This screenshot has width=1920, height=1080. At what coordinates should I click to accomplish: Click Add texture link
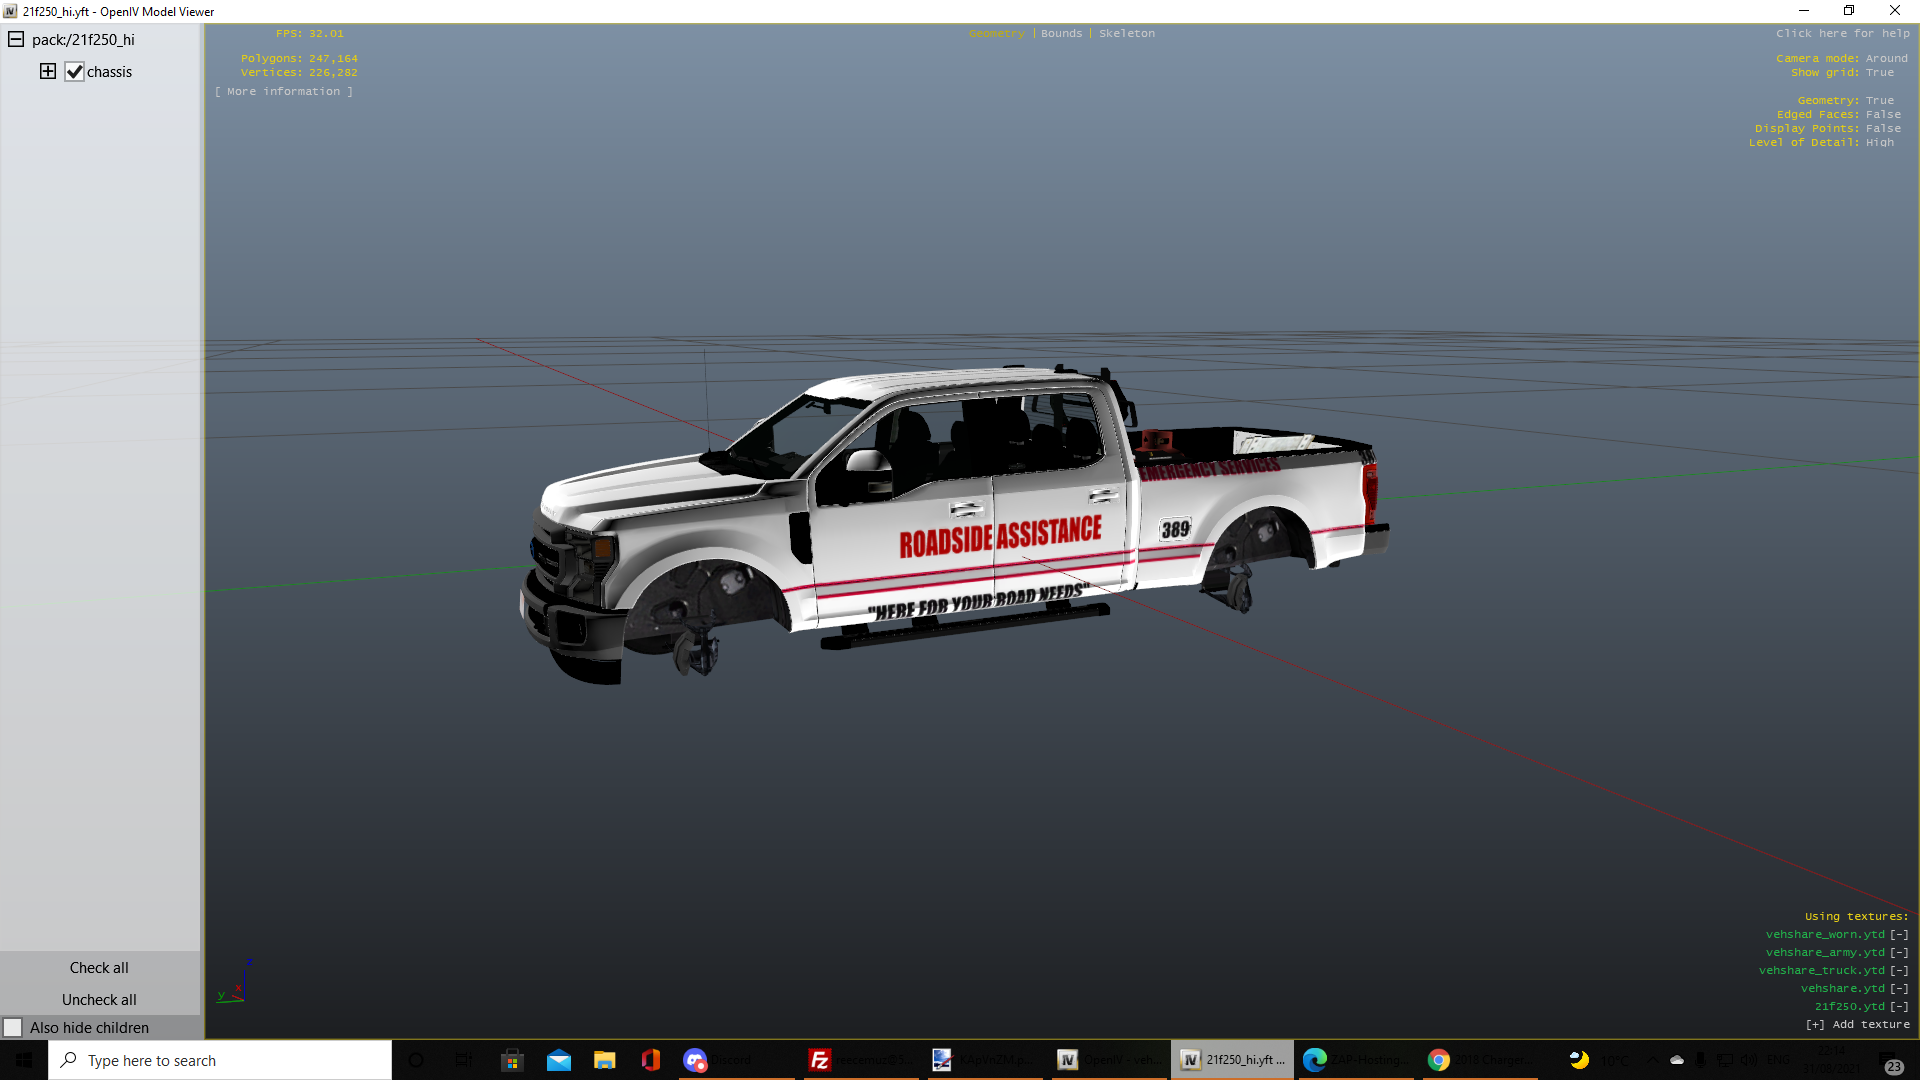coord(1858,1025)
